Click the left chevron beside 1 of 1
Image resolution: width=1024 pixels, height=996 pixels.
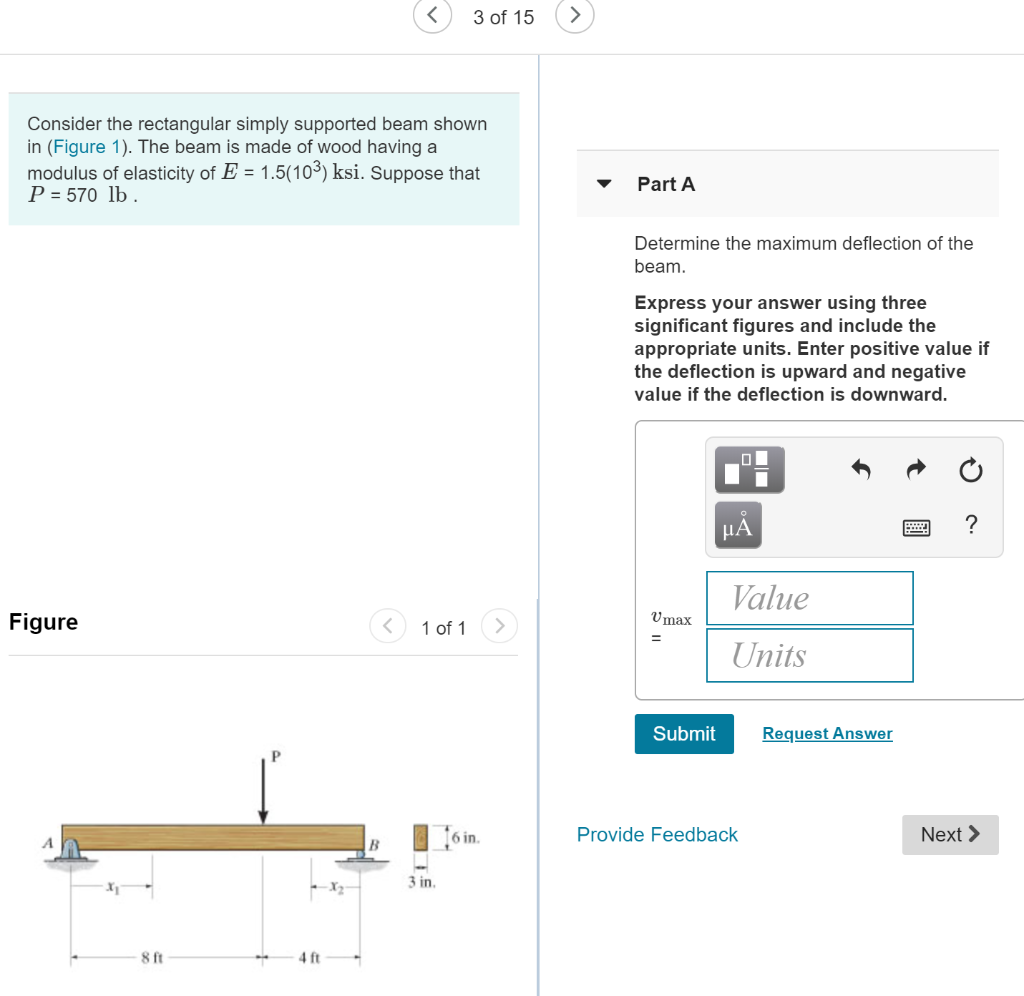[x=387, y=626]
